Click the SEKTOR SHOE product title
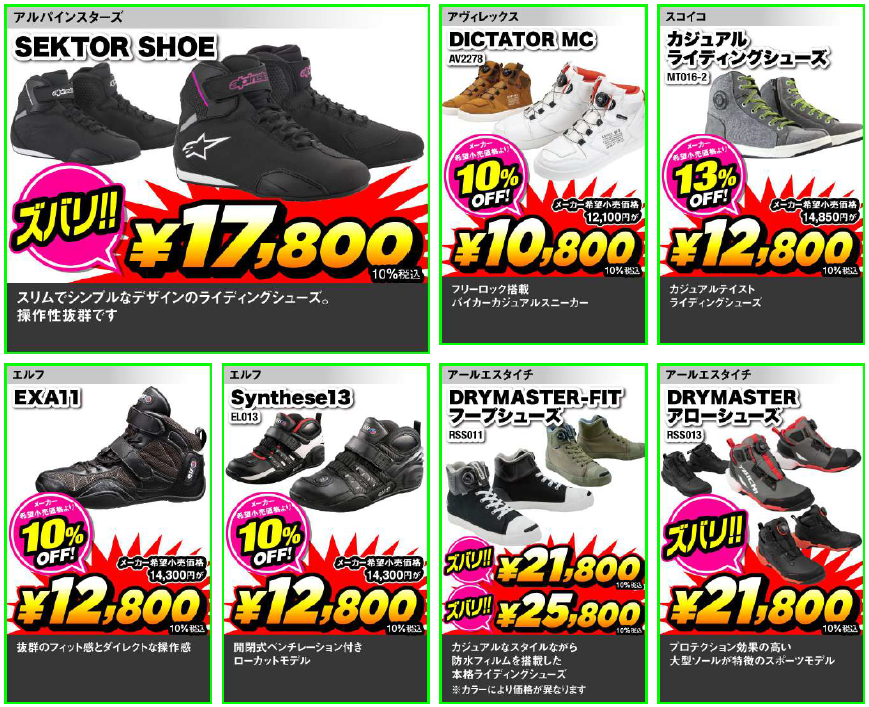This screenshot has height=707, width=869. [115, 47]
